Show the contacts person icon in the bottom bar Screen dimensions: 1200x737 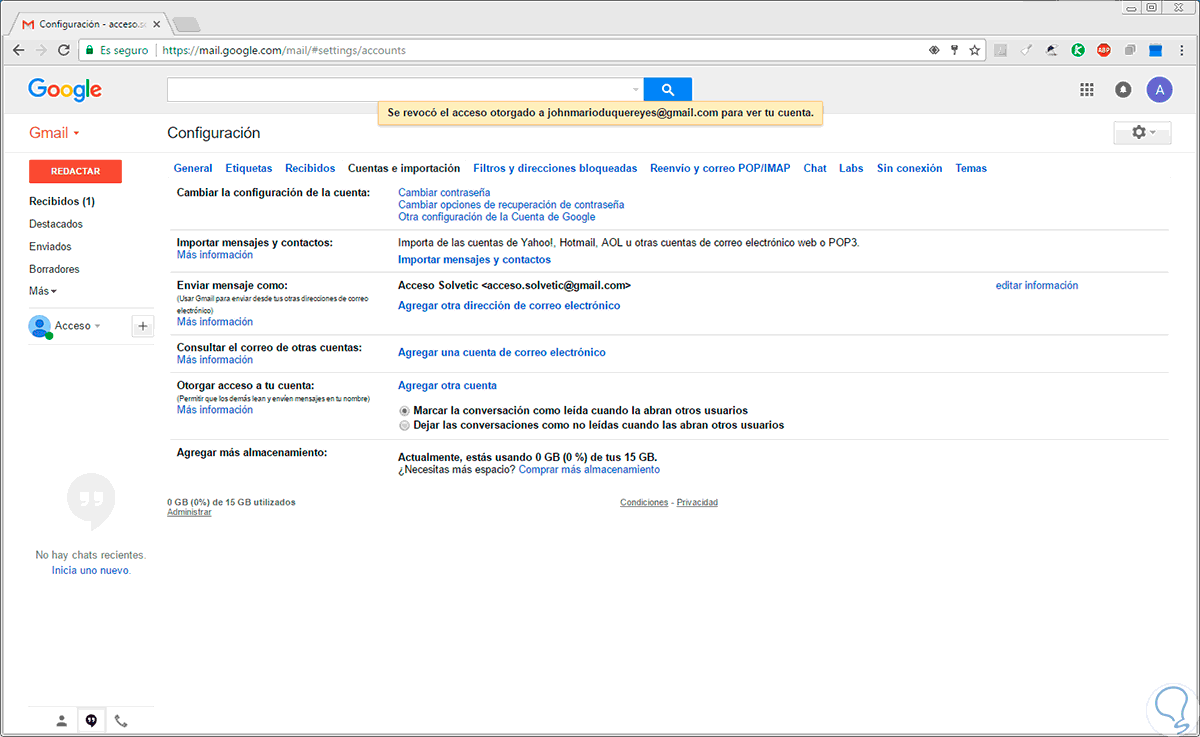pyautogui.click(x=62, y=720)
